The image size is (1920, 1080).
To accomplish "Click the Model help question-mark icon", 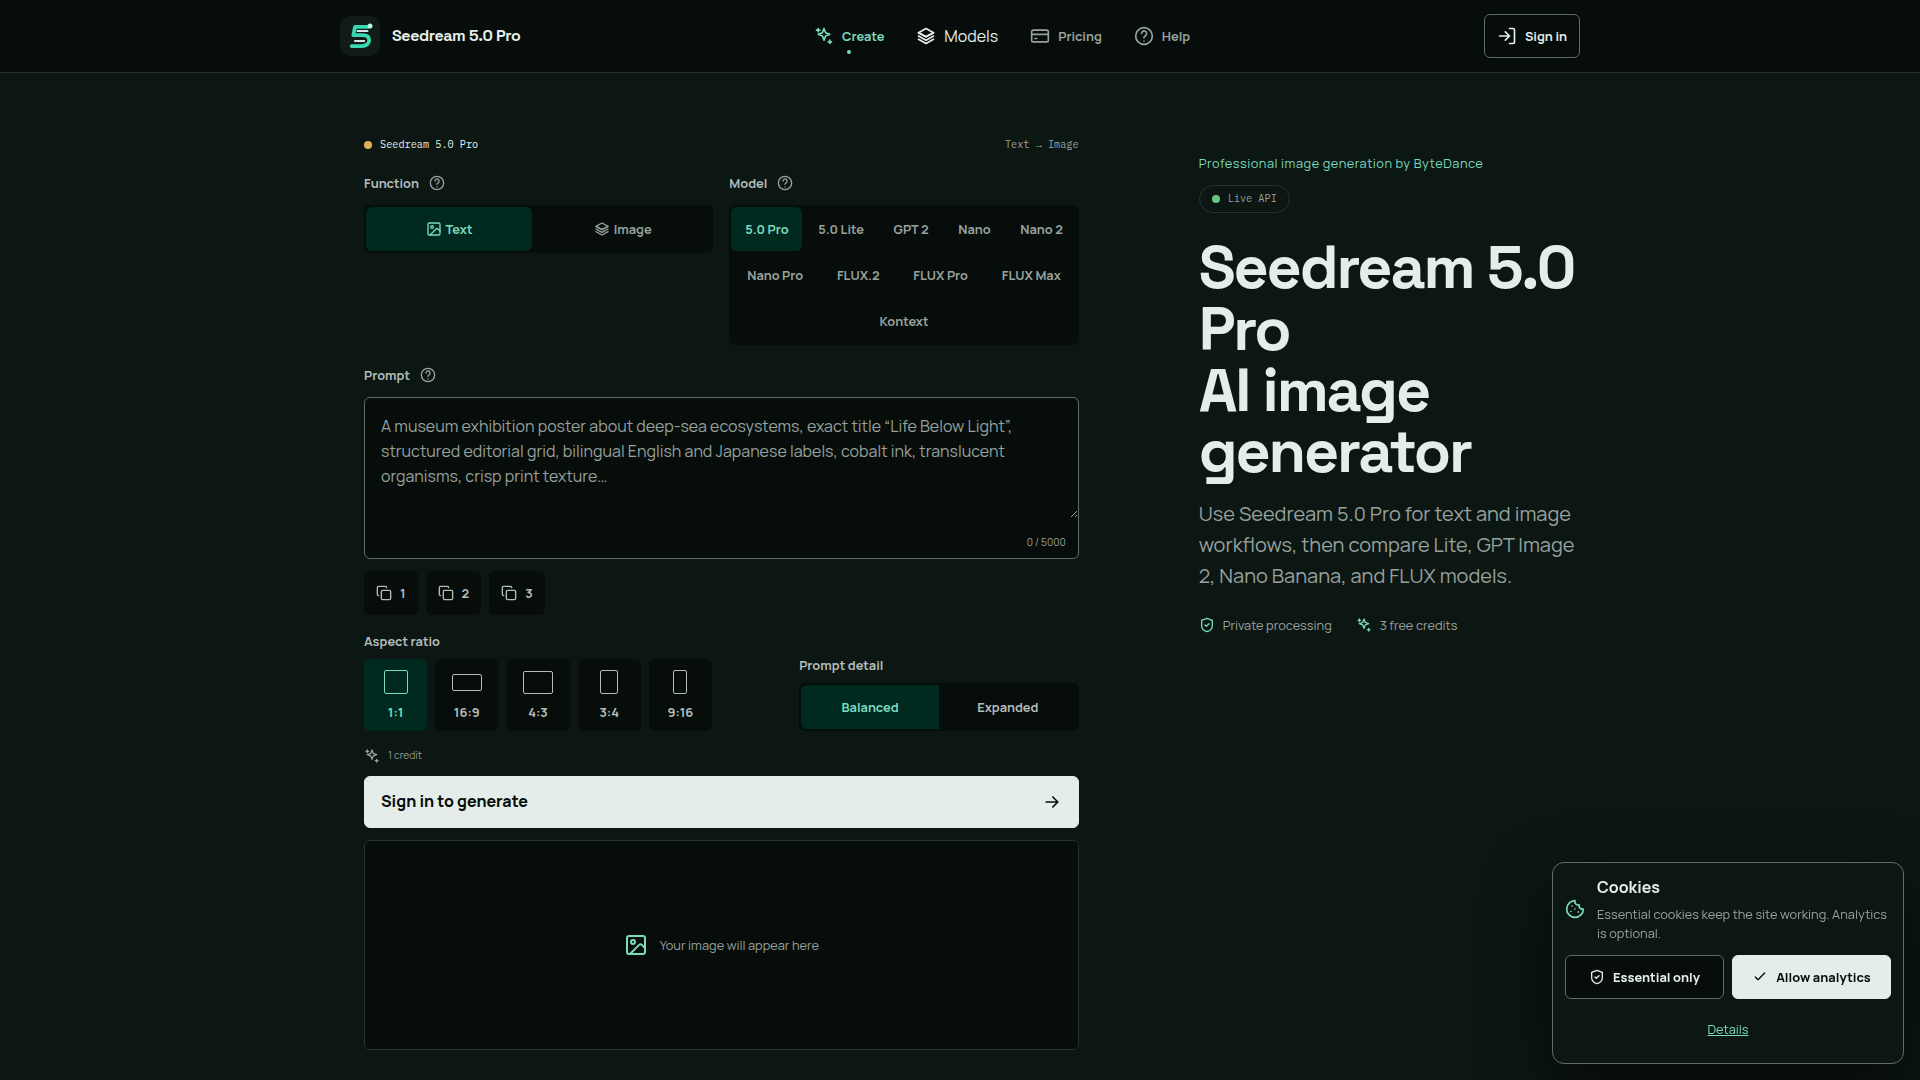I will click(785, 183).
